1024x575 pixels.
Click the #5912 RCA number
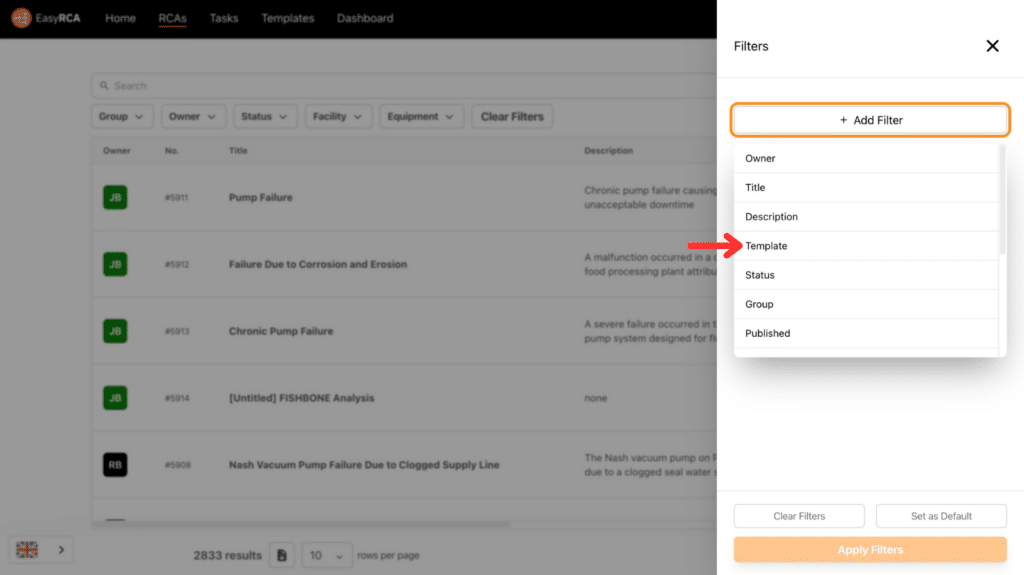[x=177, y=265]
